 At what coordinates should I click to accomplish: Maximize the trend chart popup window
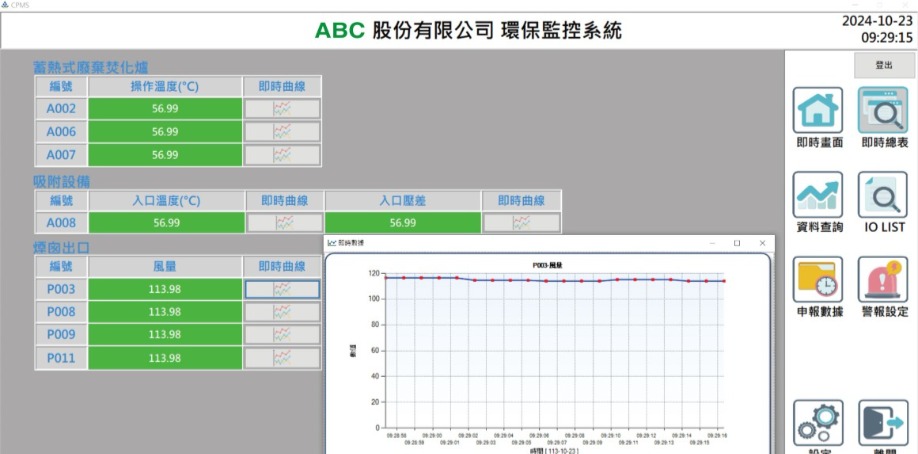(x=737, y=243)
